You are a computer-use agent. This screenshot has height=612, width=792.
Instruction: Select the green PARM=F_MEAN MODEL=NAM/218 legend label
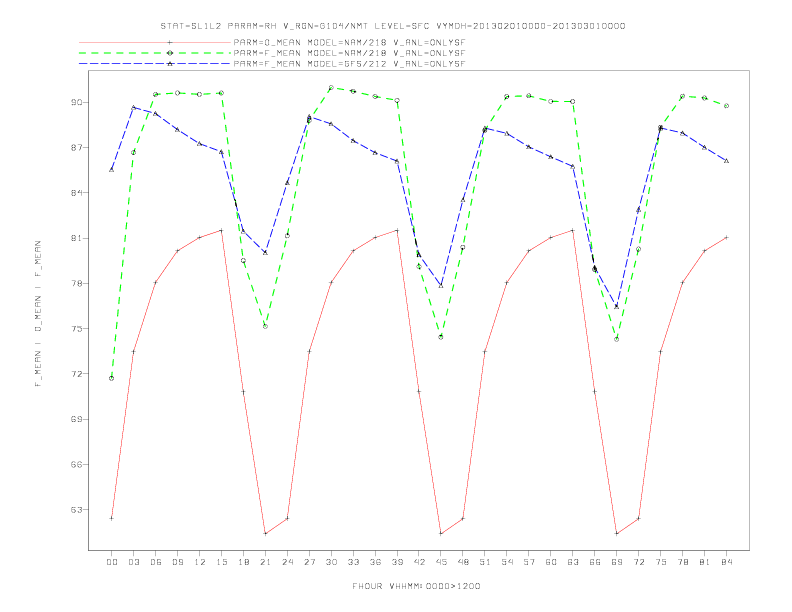point(350,53)
